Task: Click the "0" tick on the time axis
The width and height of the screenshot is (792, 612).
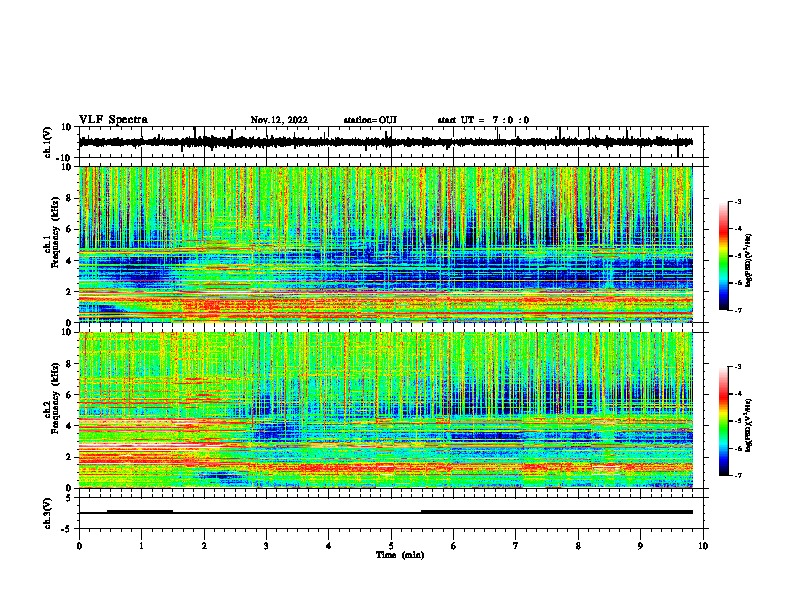Action: 79,546
